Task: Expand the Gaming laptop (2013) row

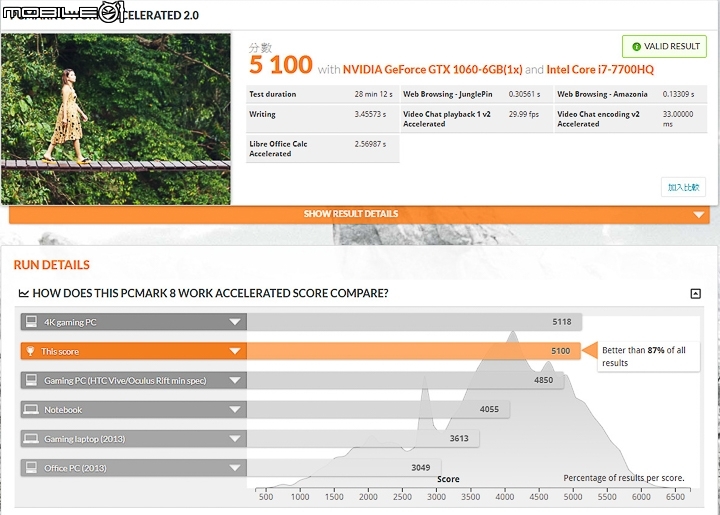Action: click(x=134, y=439)
